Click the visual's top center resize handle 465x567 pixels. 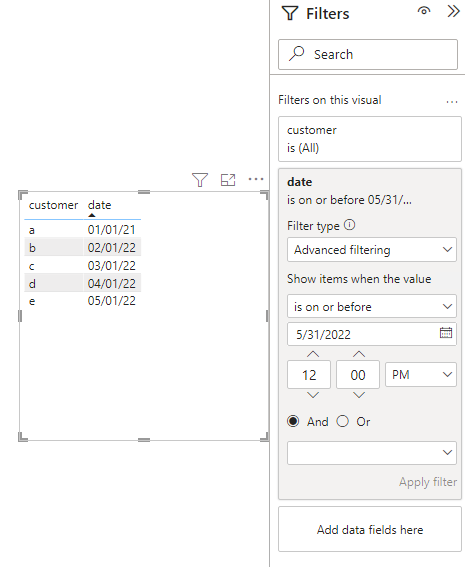coord(144,192)
